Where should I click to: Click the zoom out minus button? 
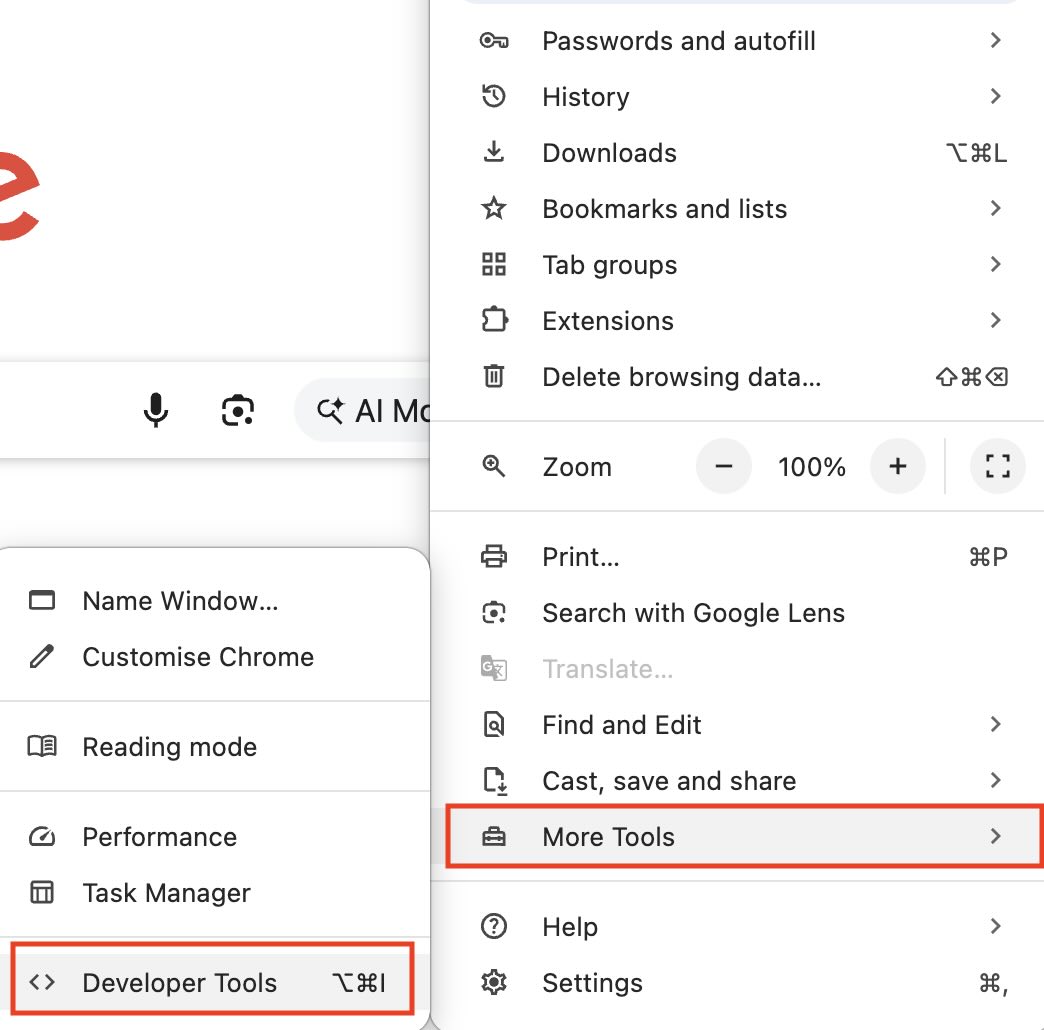[x=724, y=466]
